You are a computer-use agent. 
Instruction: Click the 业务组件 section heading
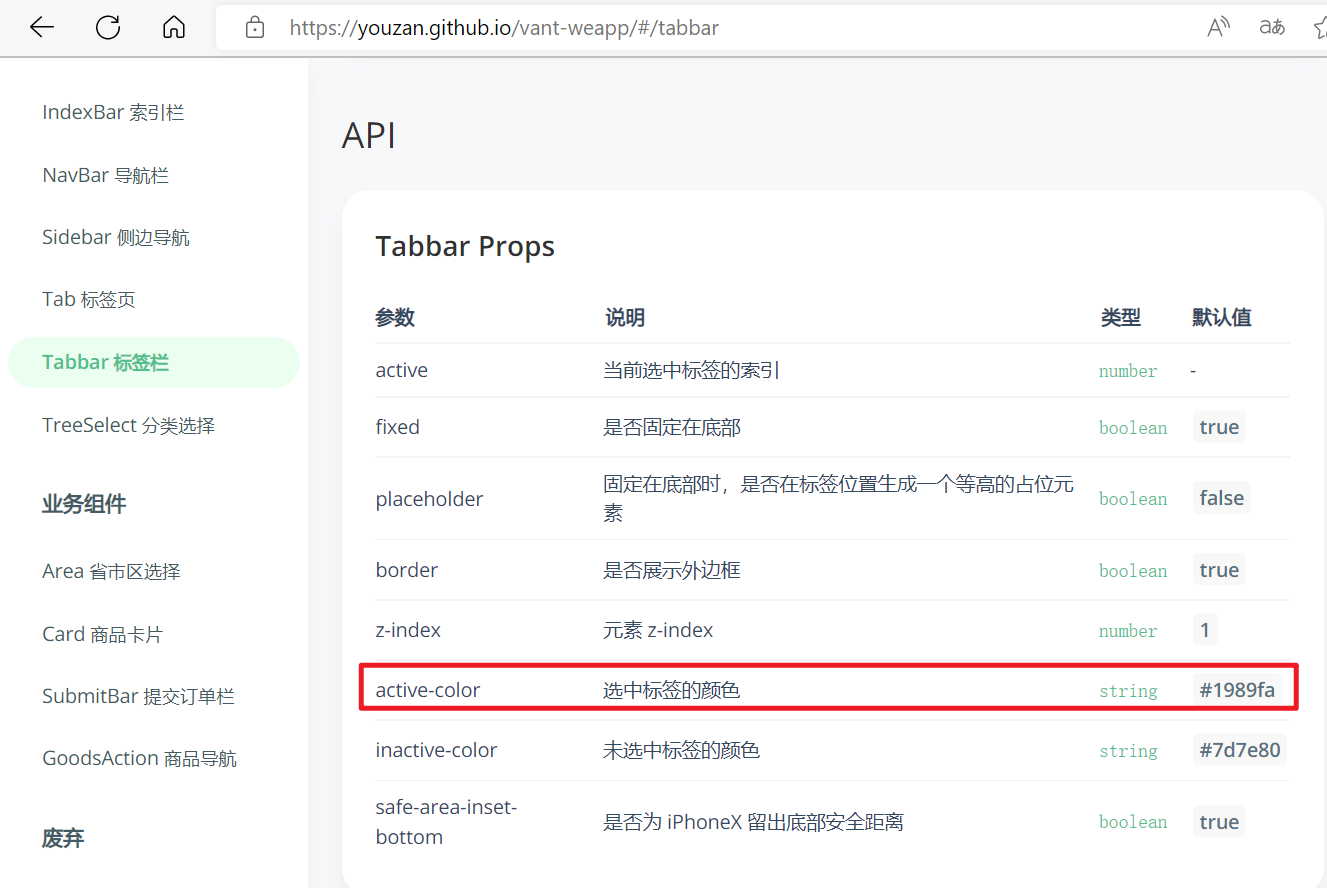84,504
